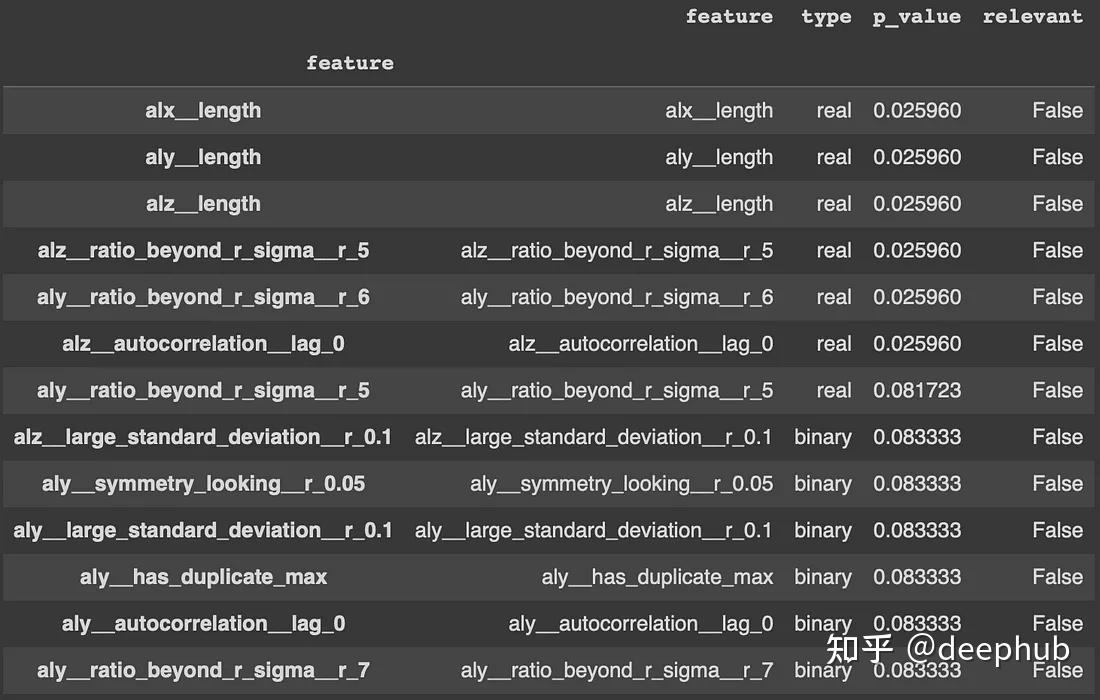The width and height of the screenshot is (1100, 700).
Task: Select the "relevant" column header
Action: (1032, 16)
